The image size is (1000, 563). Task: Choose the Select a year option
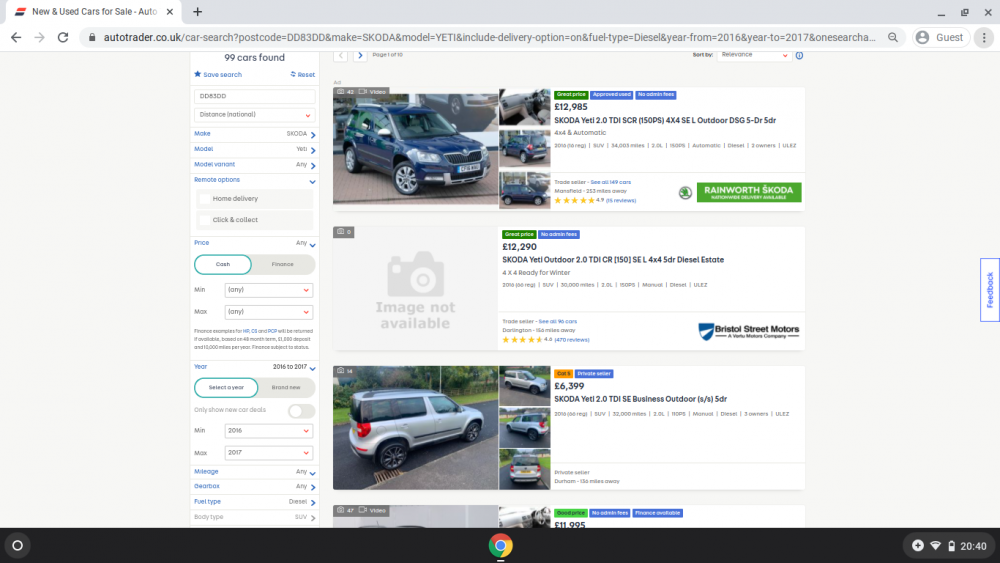click(x=226, y=387)
